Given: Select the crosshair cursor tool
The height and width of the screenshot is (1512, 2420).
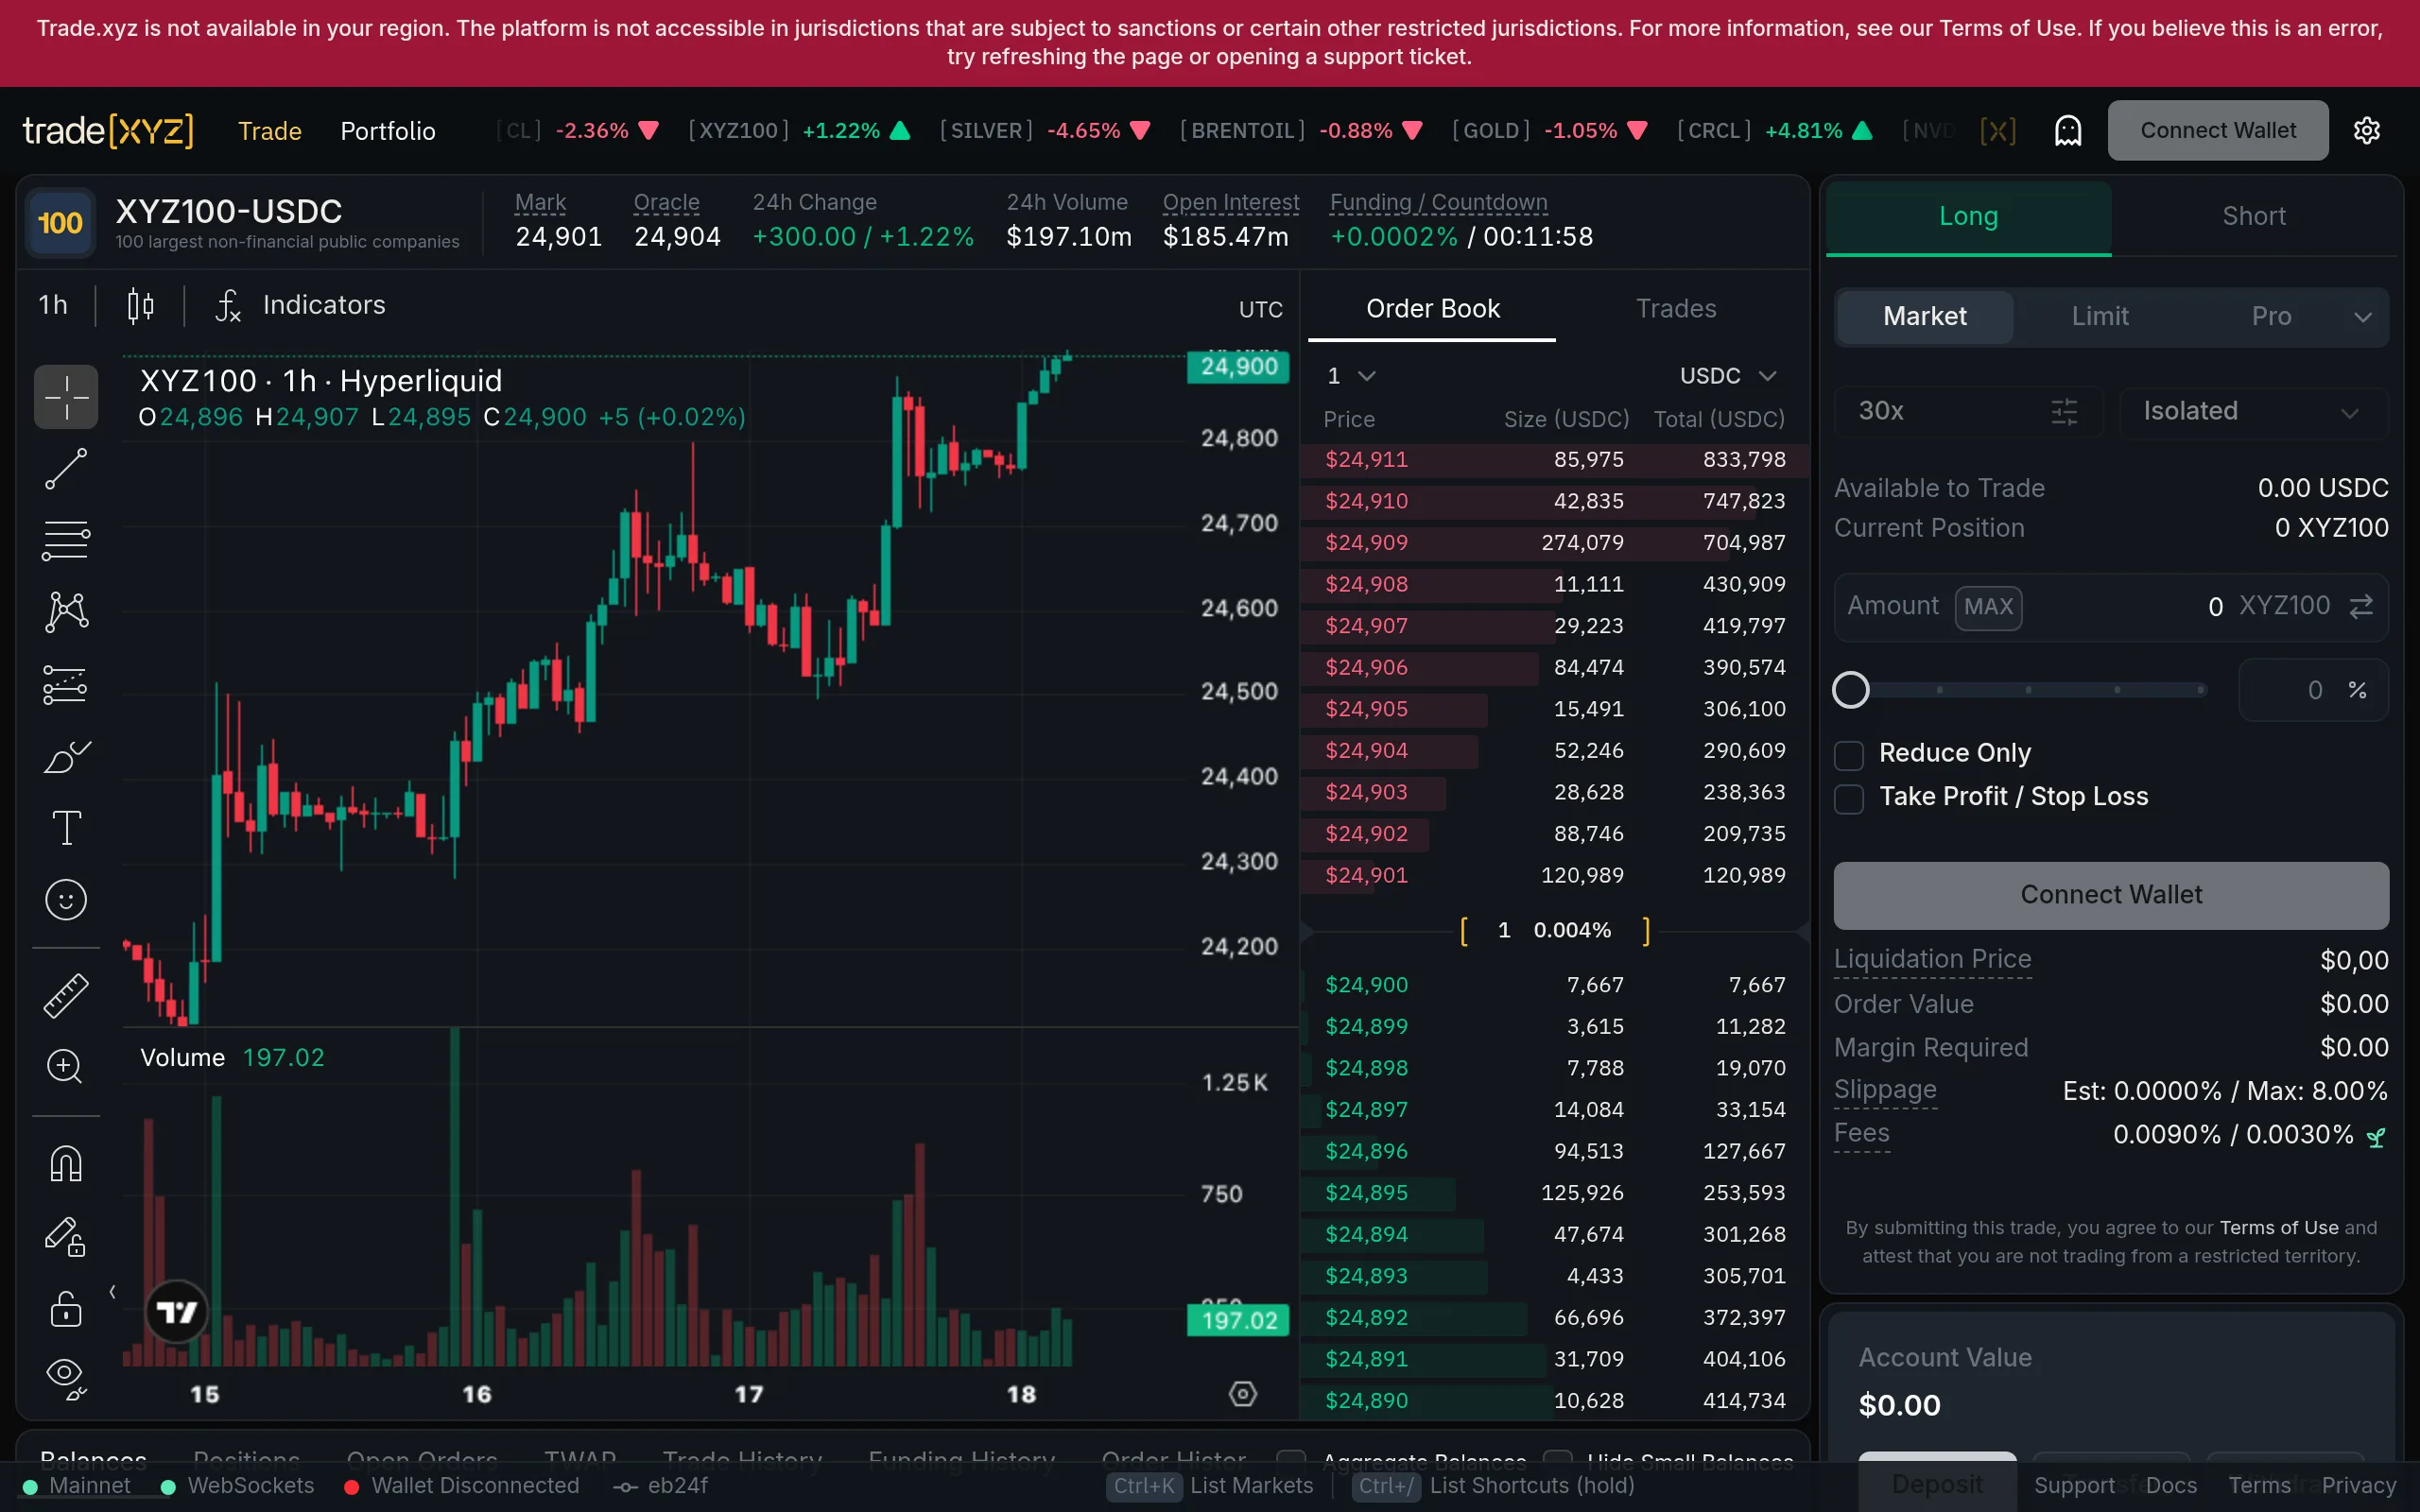Looking at the screenshot, I should [66, 397].
